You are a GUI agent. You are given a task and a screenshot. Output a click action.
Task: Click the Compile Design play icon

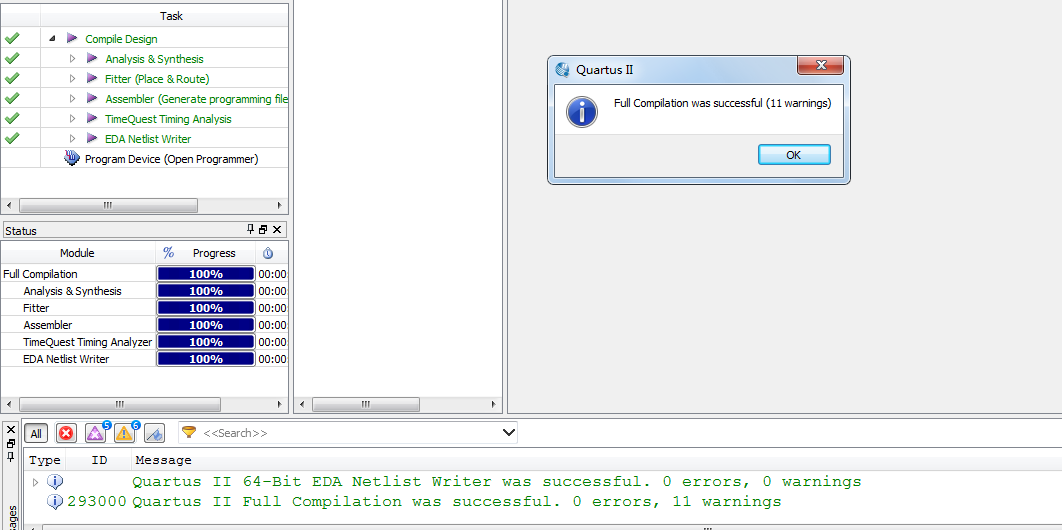tap(72, 39)
